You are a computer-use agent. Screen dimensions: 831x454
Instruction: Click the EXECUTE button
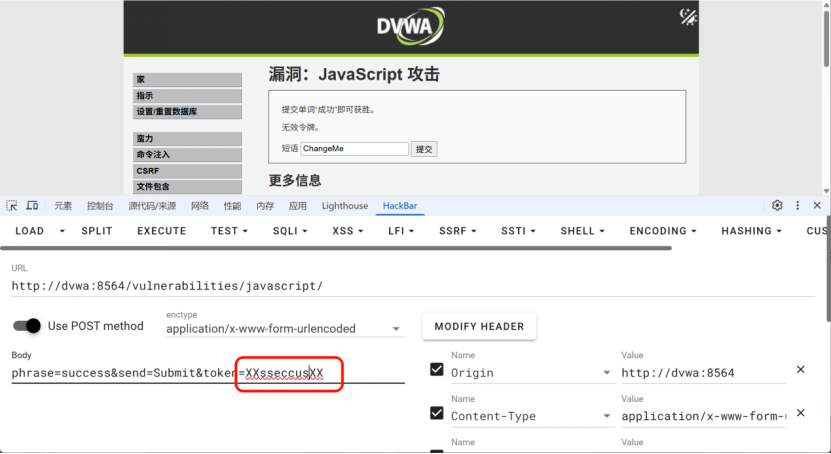coord(162,231)
